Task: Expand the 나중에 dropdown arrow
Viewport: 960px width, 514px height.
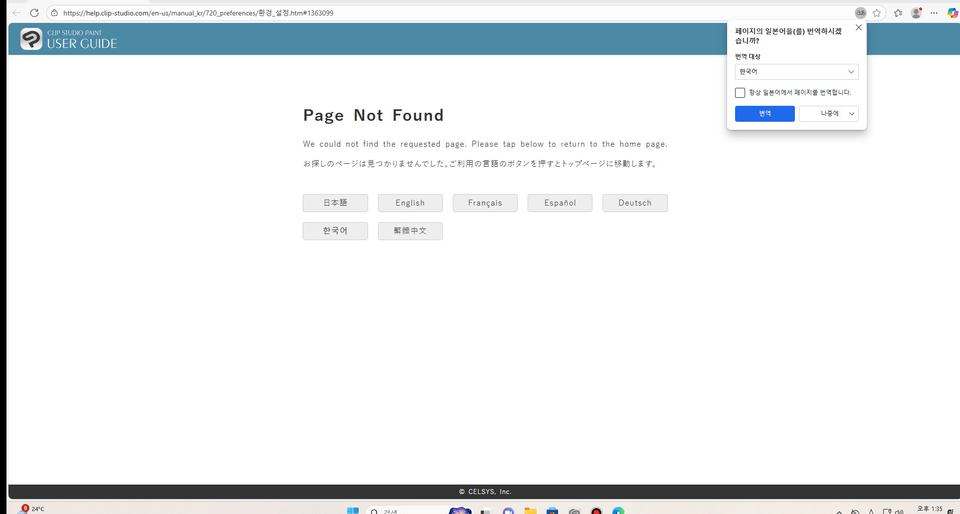Action: (851, 114)
